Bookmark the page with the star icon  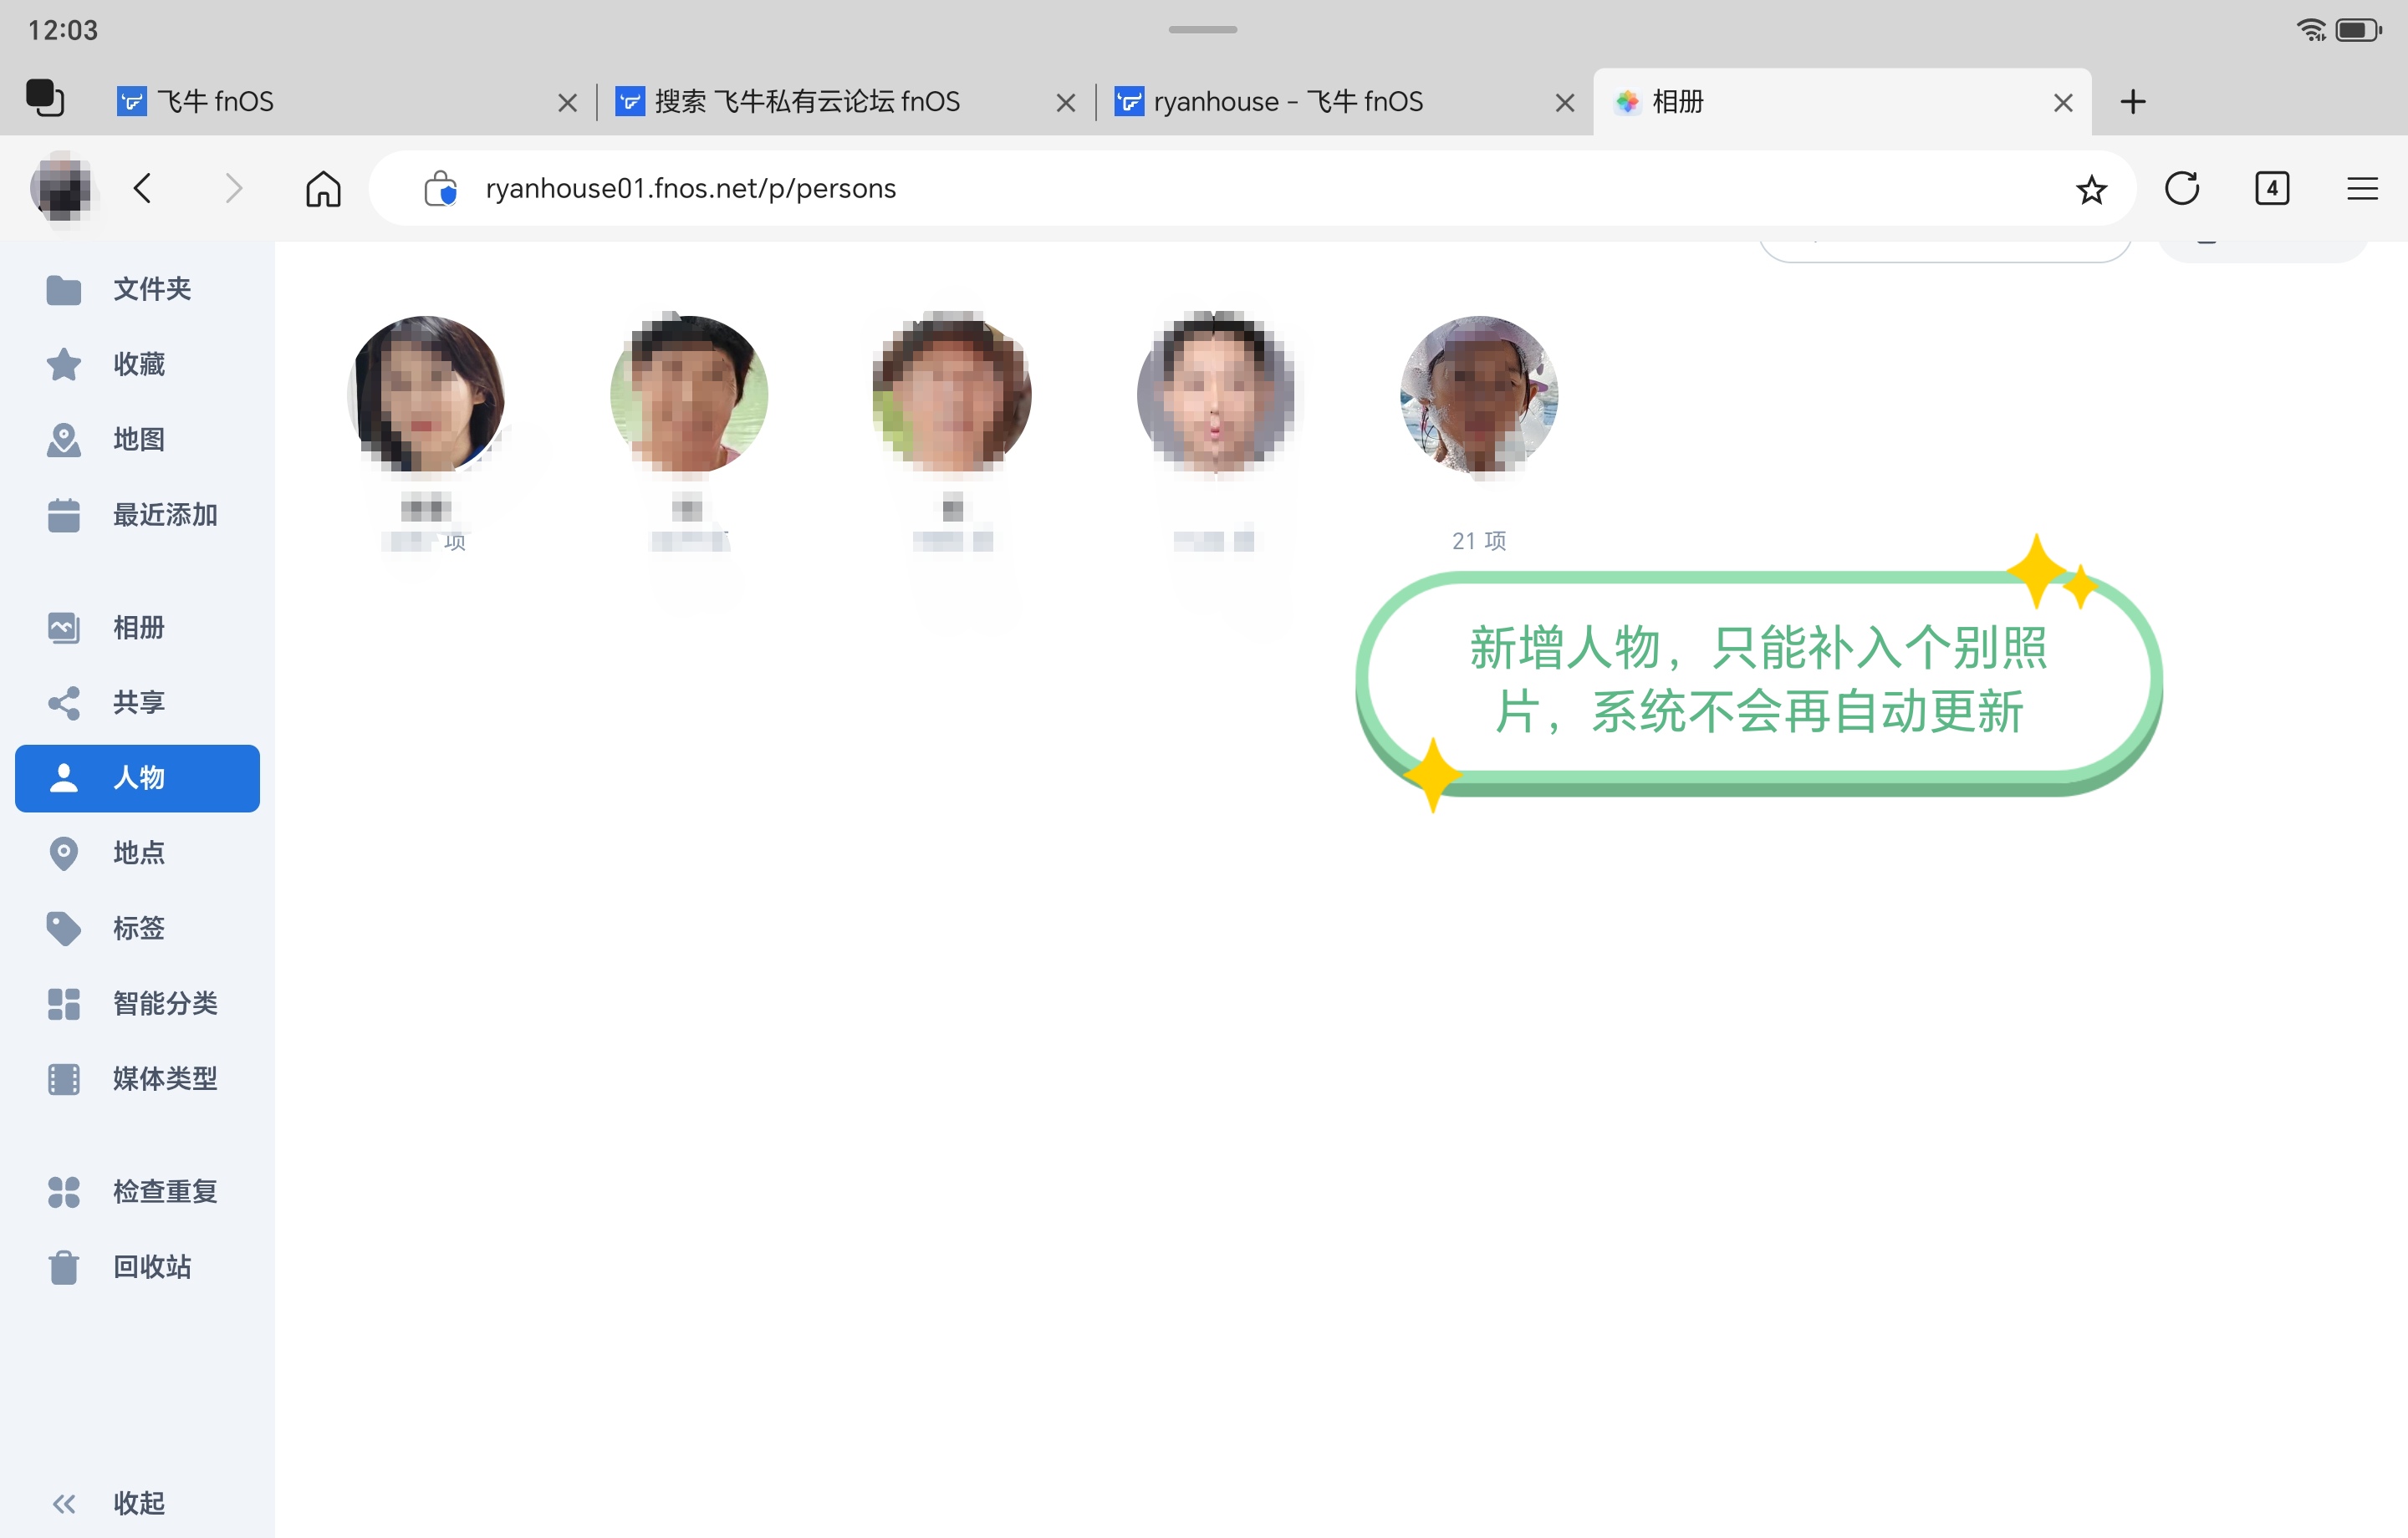coord(2091,189)
